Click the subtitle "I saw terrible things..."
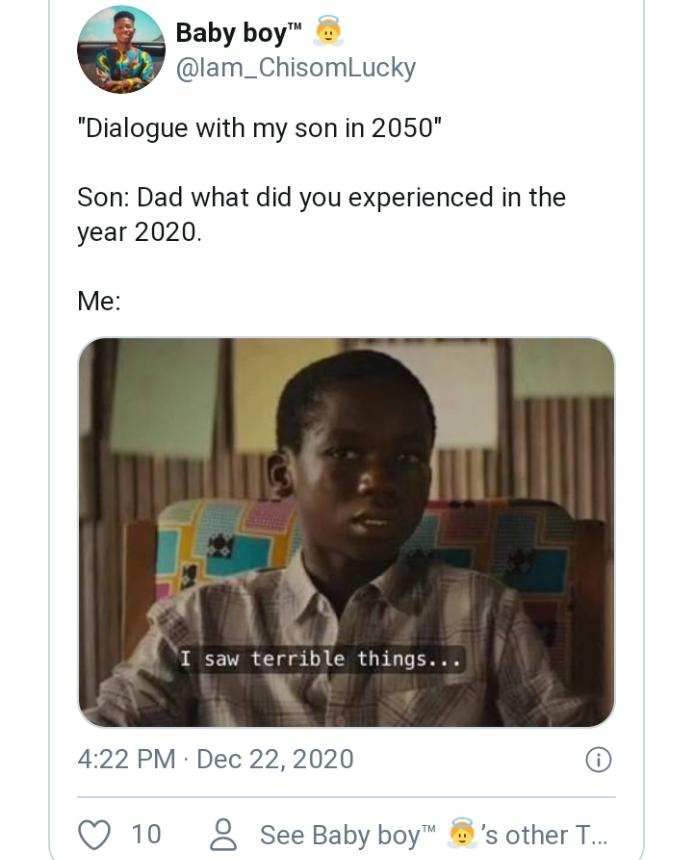 320,659
